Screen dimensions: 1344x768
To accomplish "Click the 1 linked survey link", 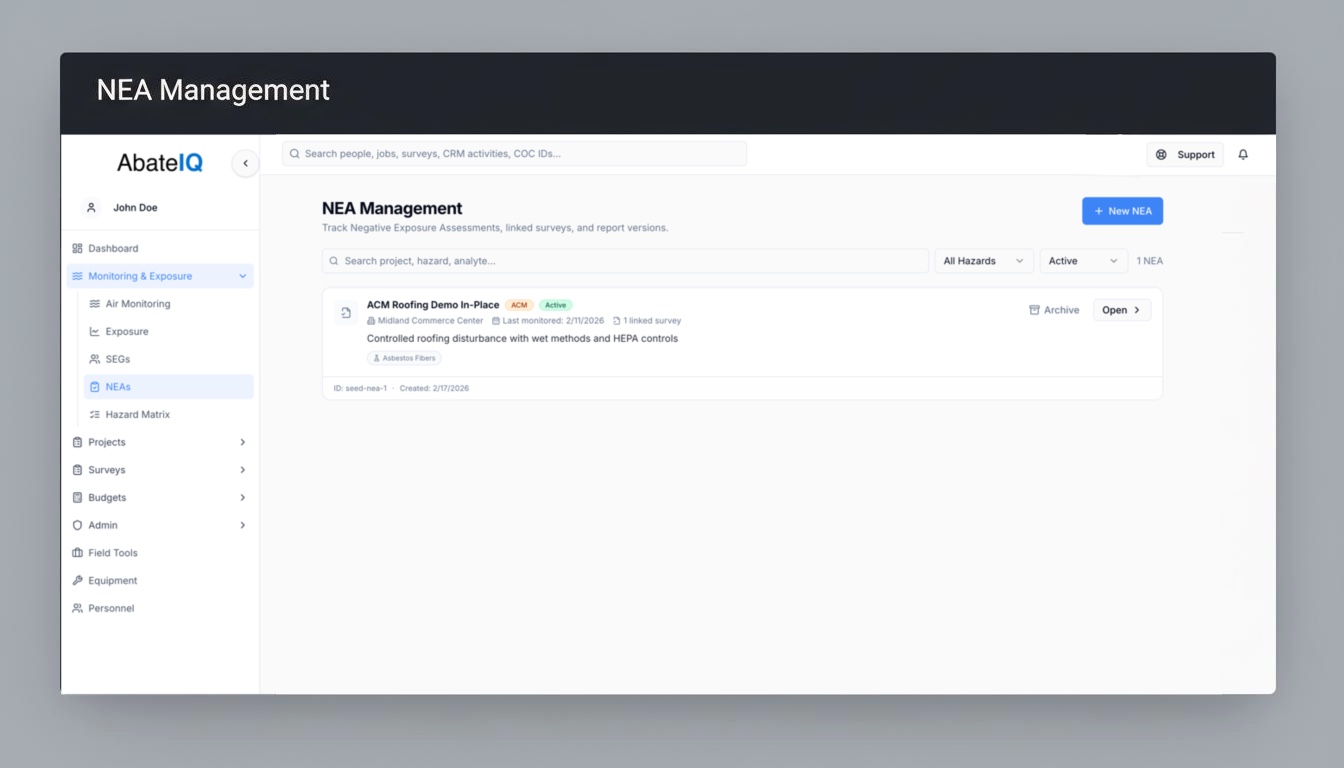I will pyautogui.click(x=647, y=321).
